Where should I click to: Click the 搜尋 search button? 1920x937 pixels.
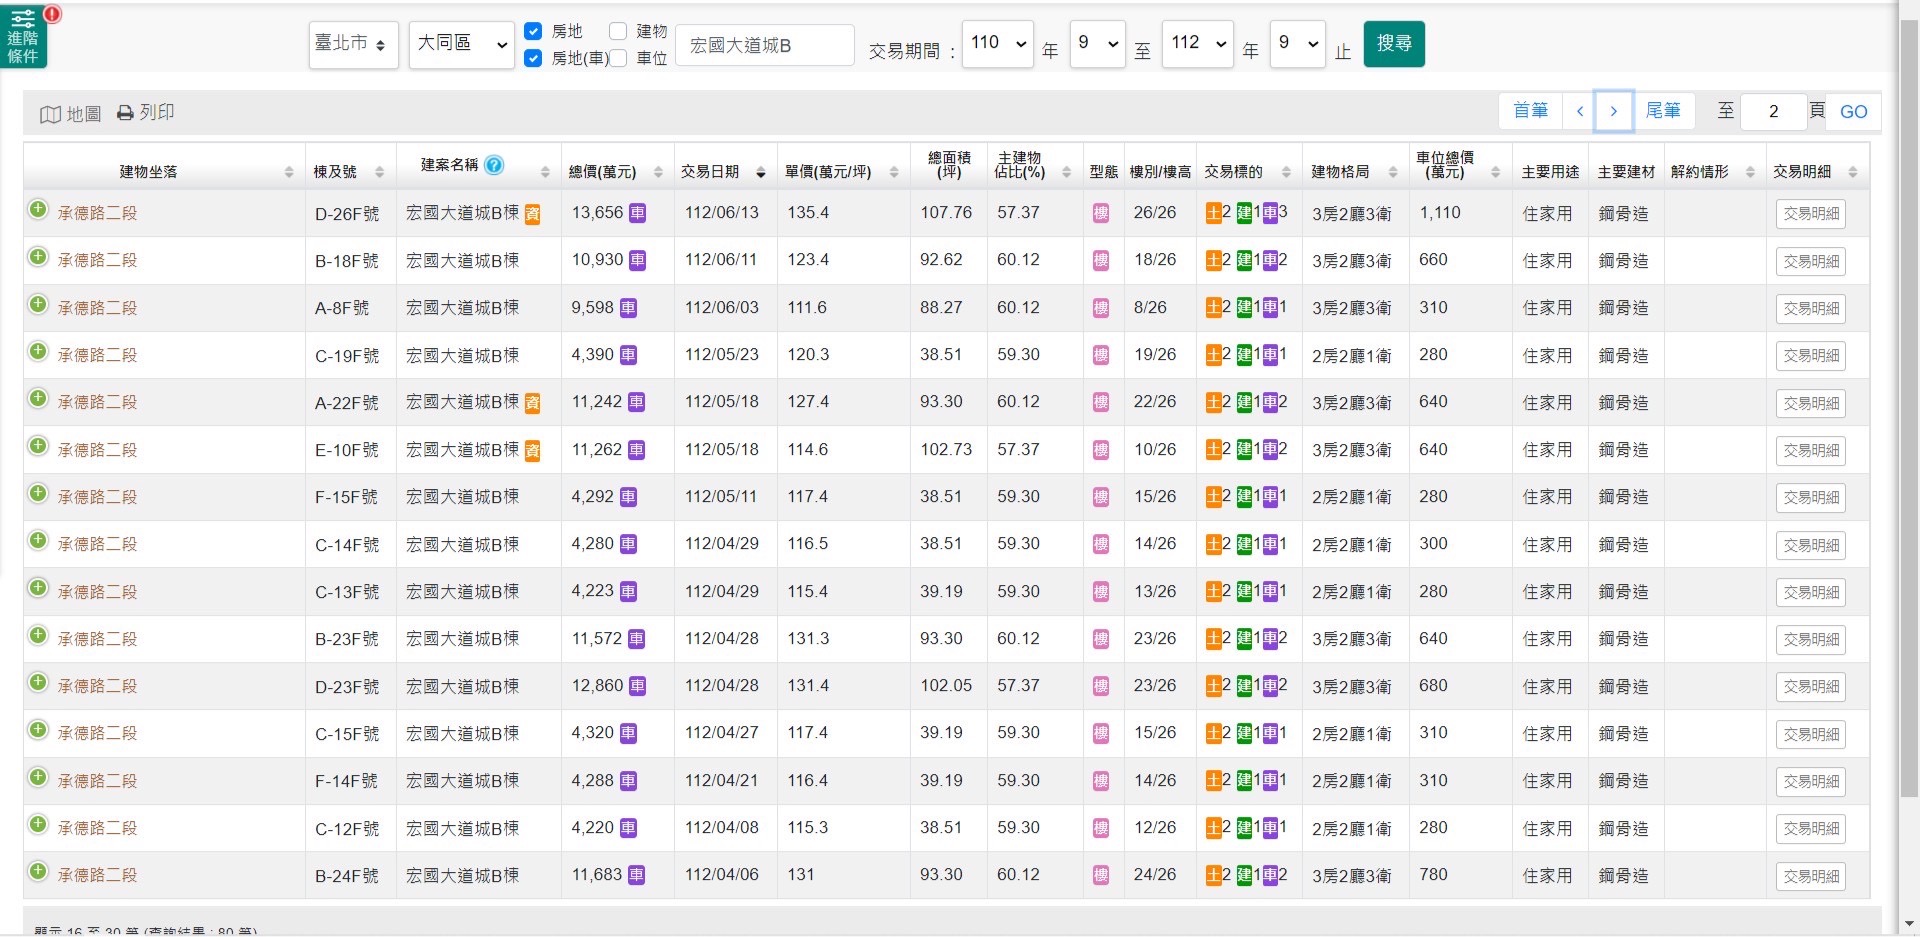point(1393,44)
